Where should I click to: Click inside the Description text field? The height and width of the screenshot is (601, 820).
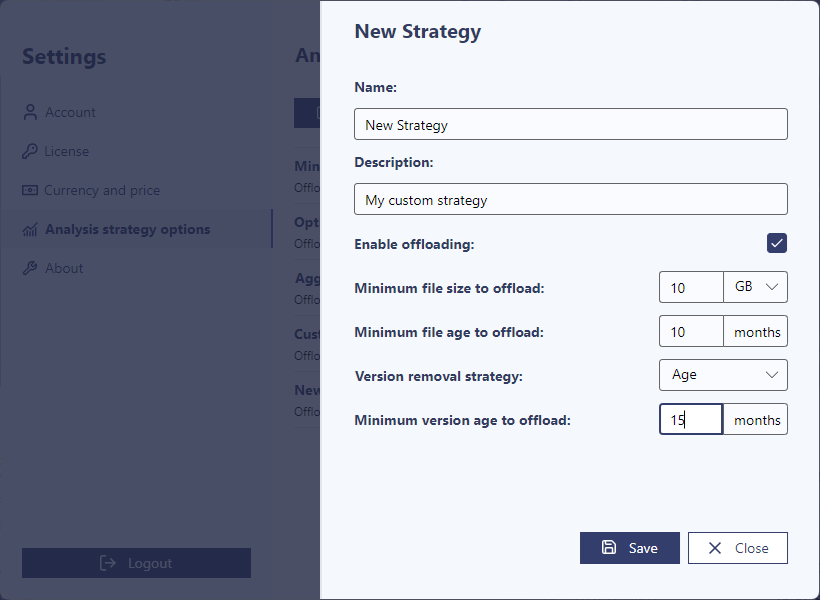(570, 199)
